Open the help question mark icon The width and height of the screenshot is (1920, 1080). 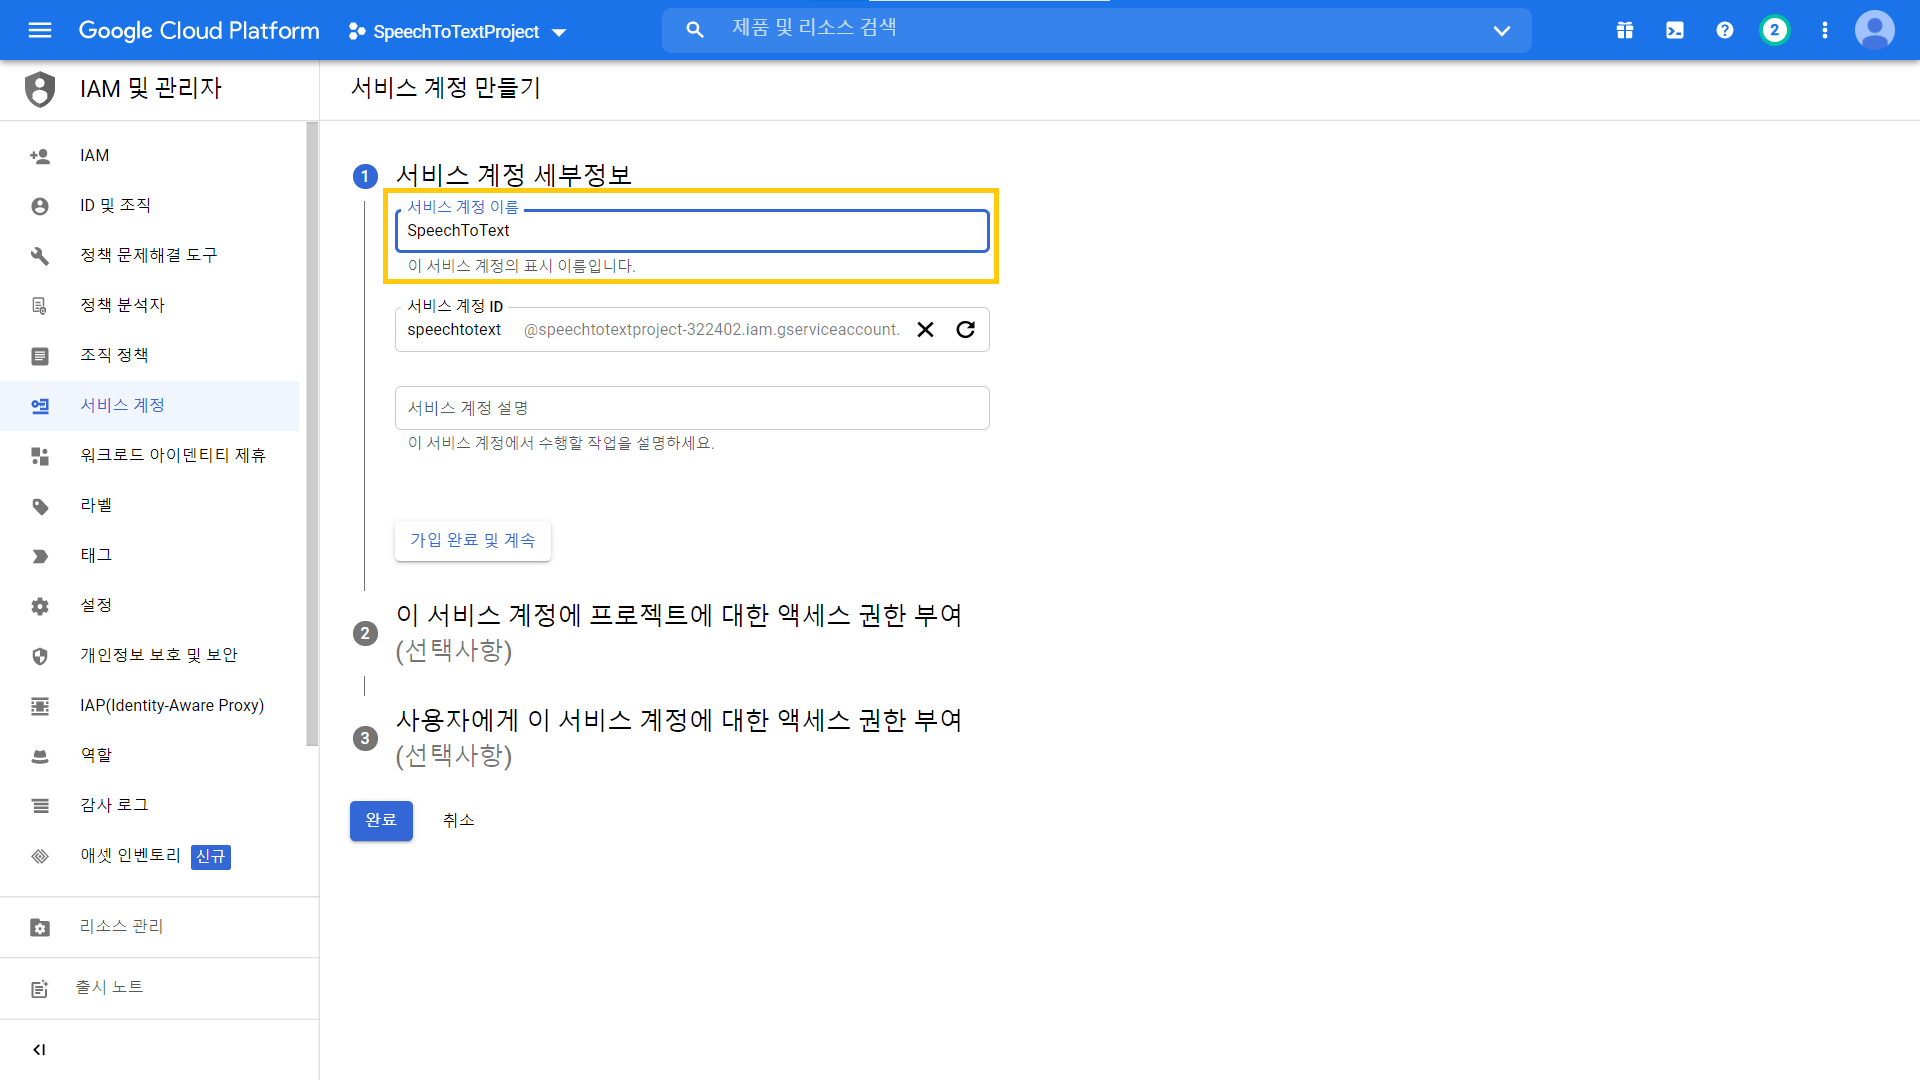(x=1724, y=30)
